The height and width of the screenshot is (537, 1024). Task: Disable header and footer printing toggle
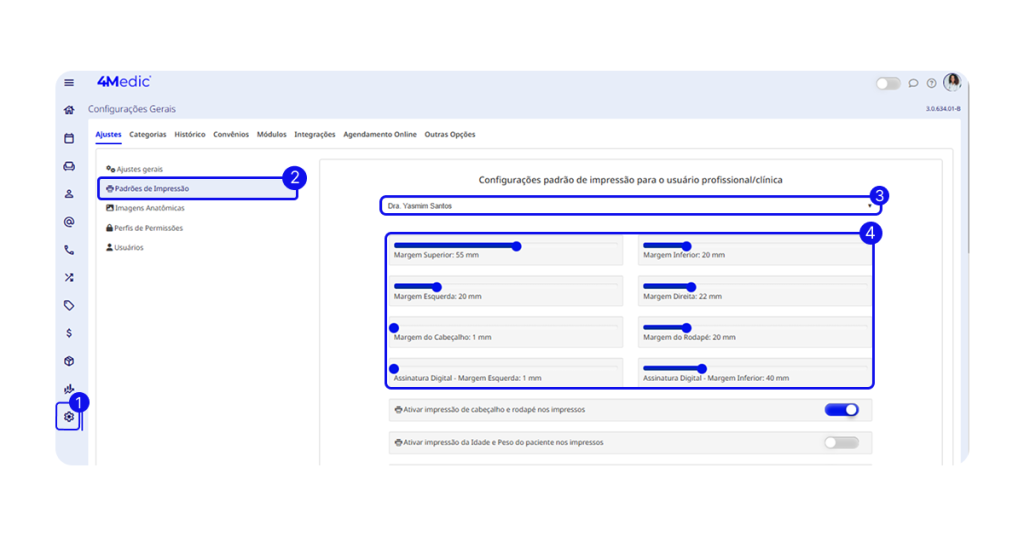coord(841,410)
